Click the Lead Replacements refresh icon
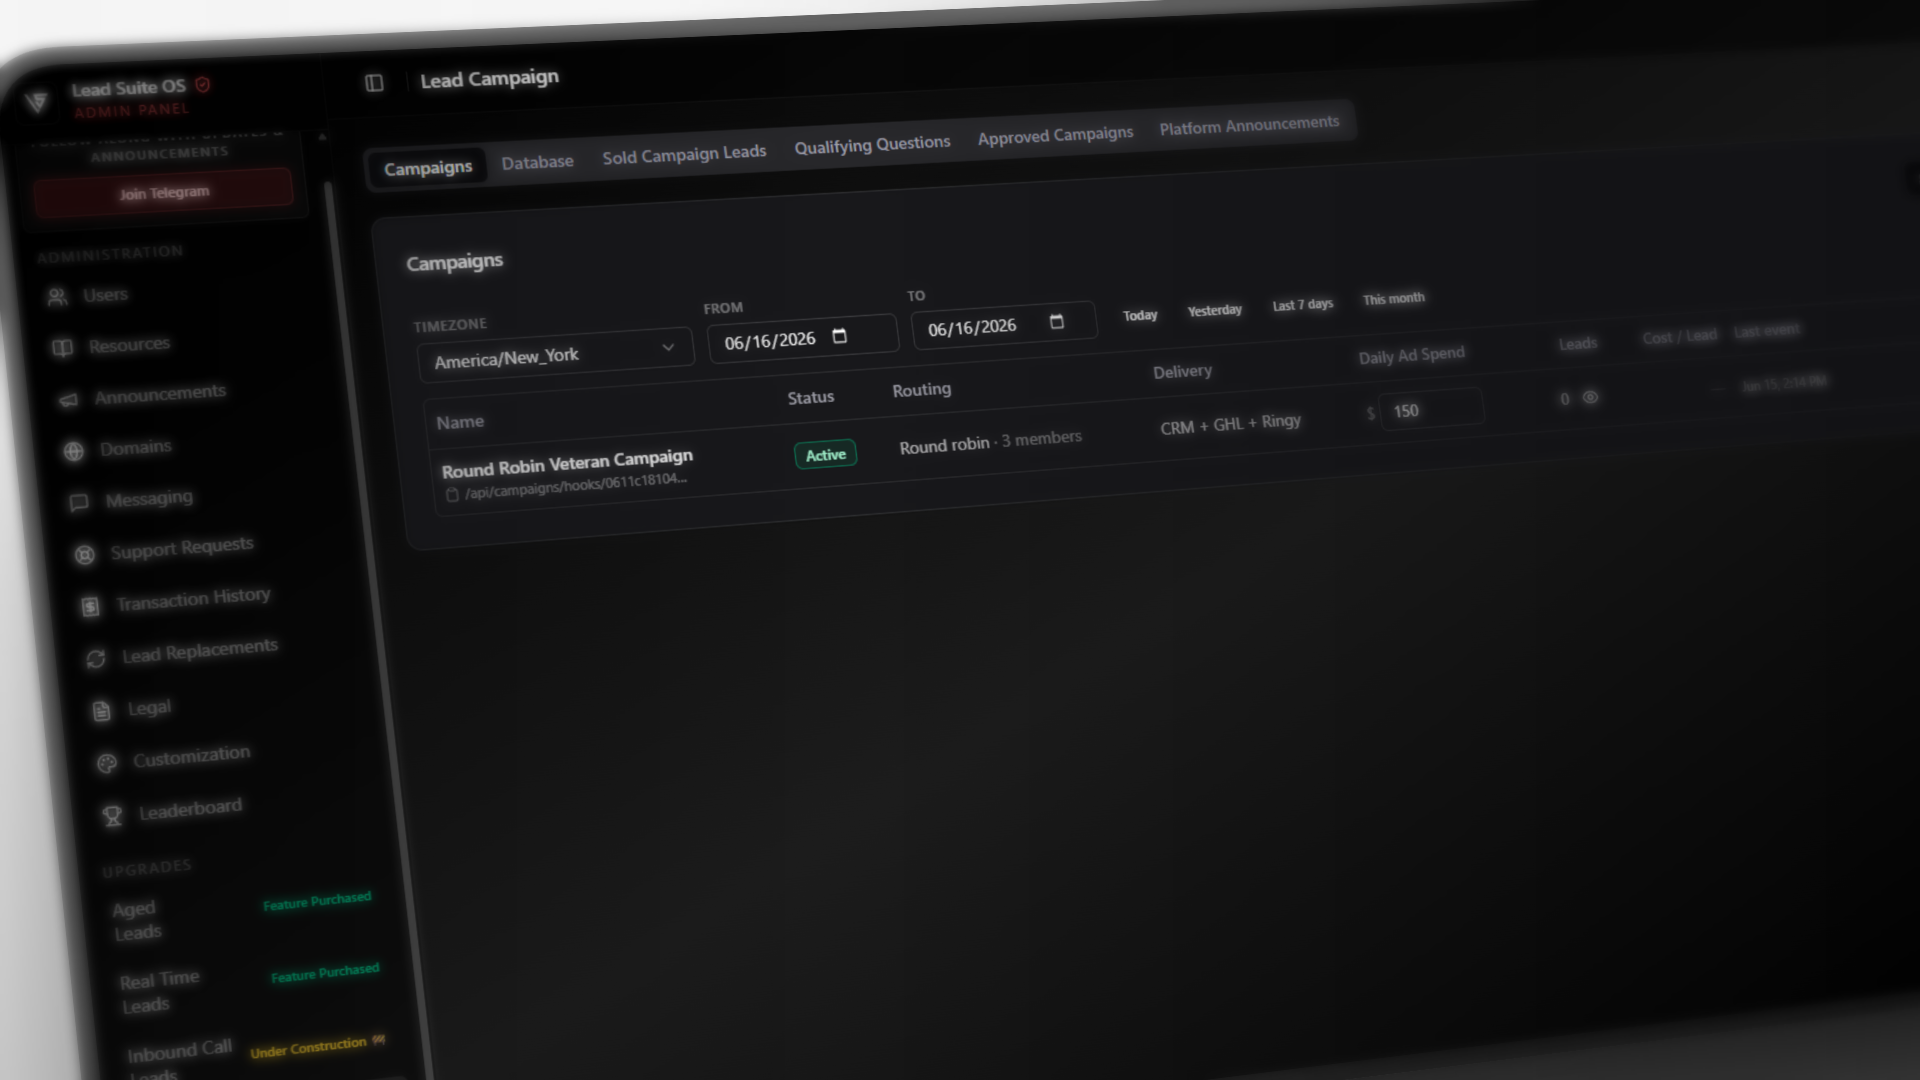The height and width of the screenshot is (1080, 1920). 96,658
